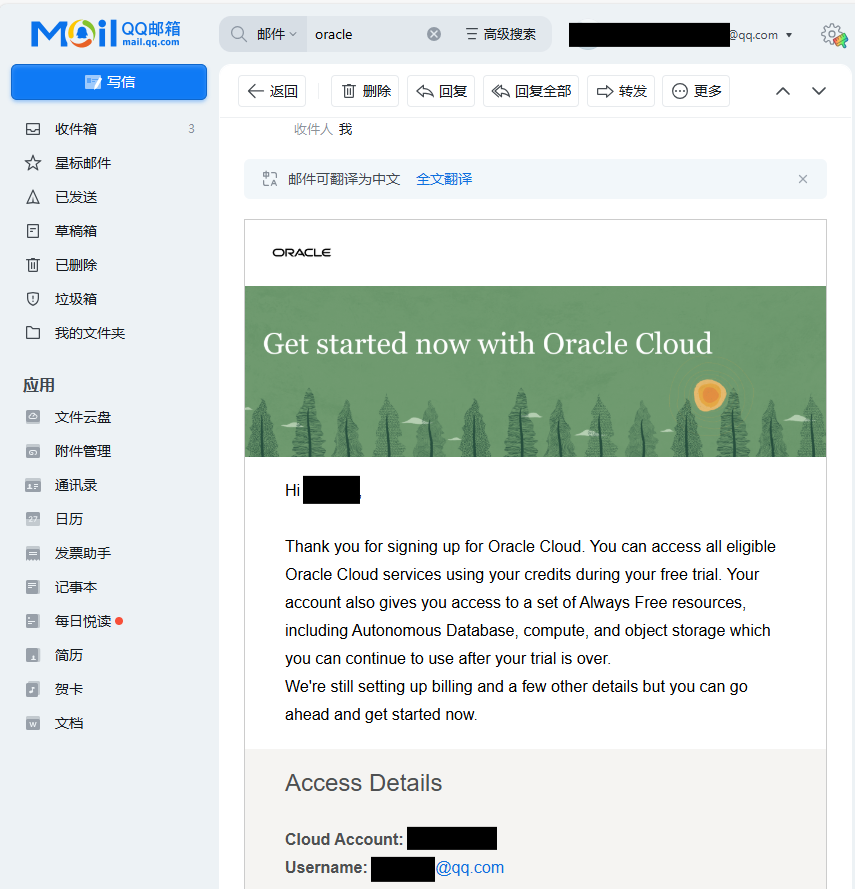Click the star icon beside 星标邮件
This screenshot has height=889, width=855.
coord(33,163)
